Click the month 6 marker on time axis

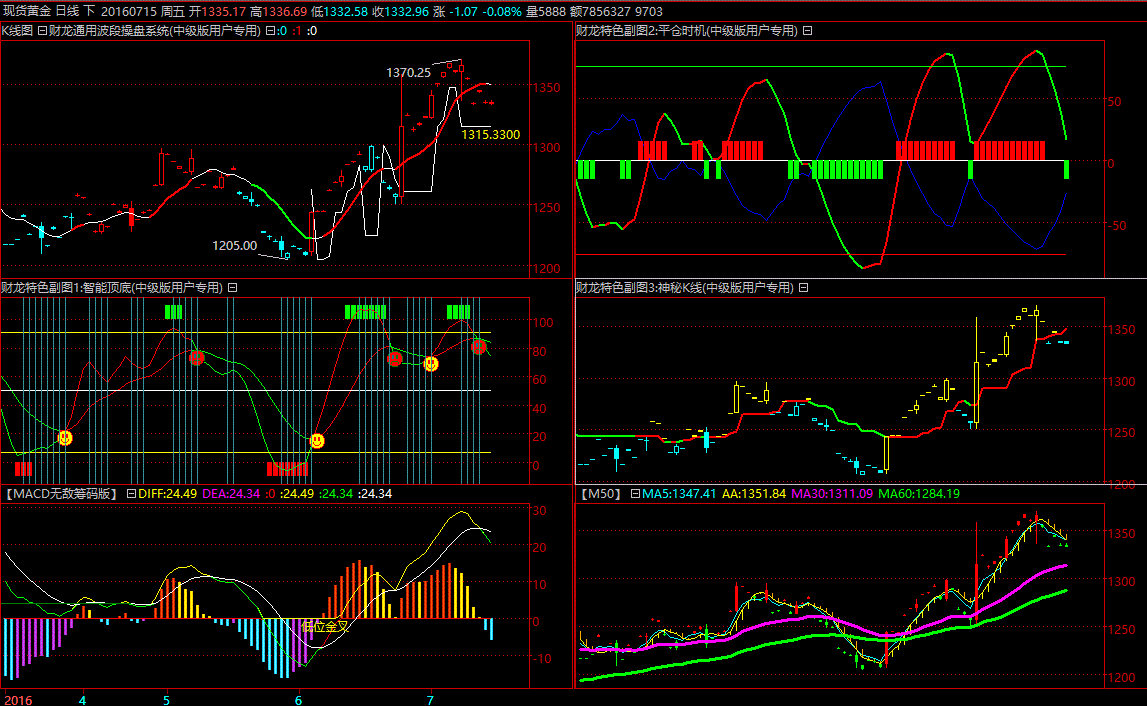pos(297,699)
